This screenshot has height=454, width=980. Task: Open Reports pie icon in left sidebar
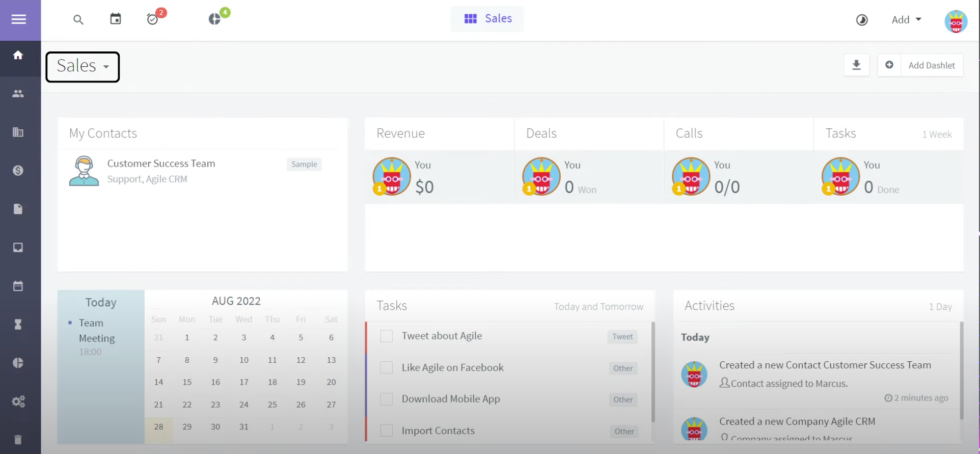click(x=18, y=363)
